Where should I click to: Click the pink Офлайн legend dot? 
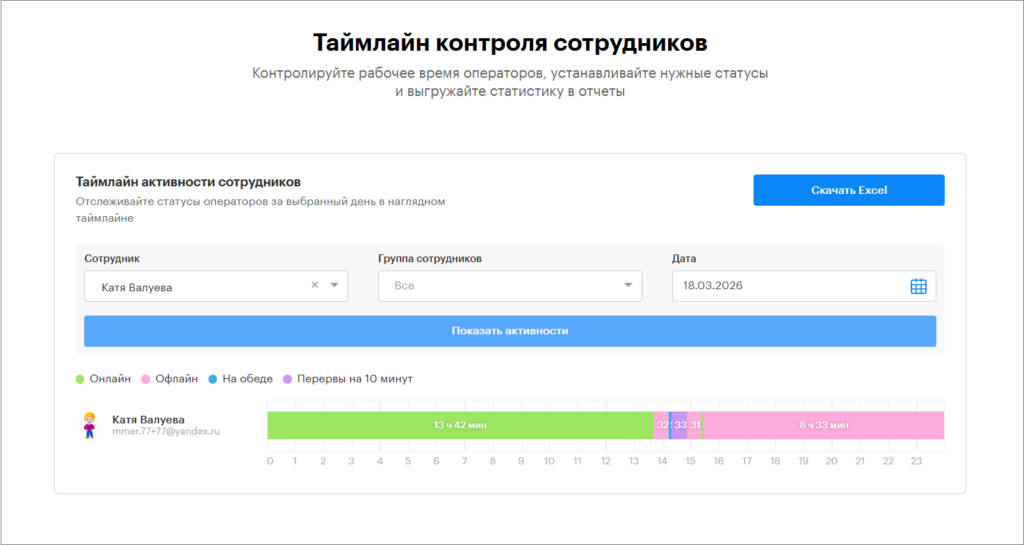click(x=146, y=379)
